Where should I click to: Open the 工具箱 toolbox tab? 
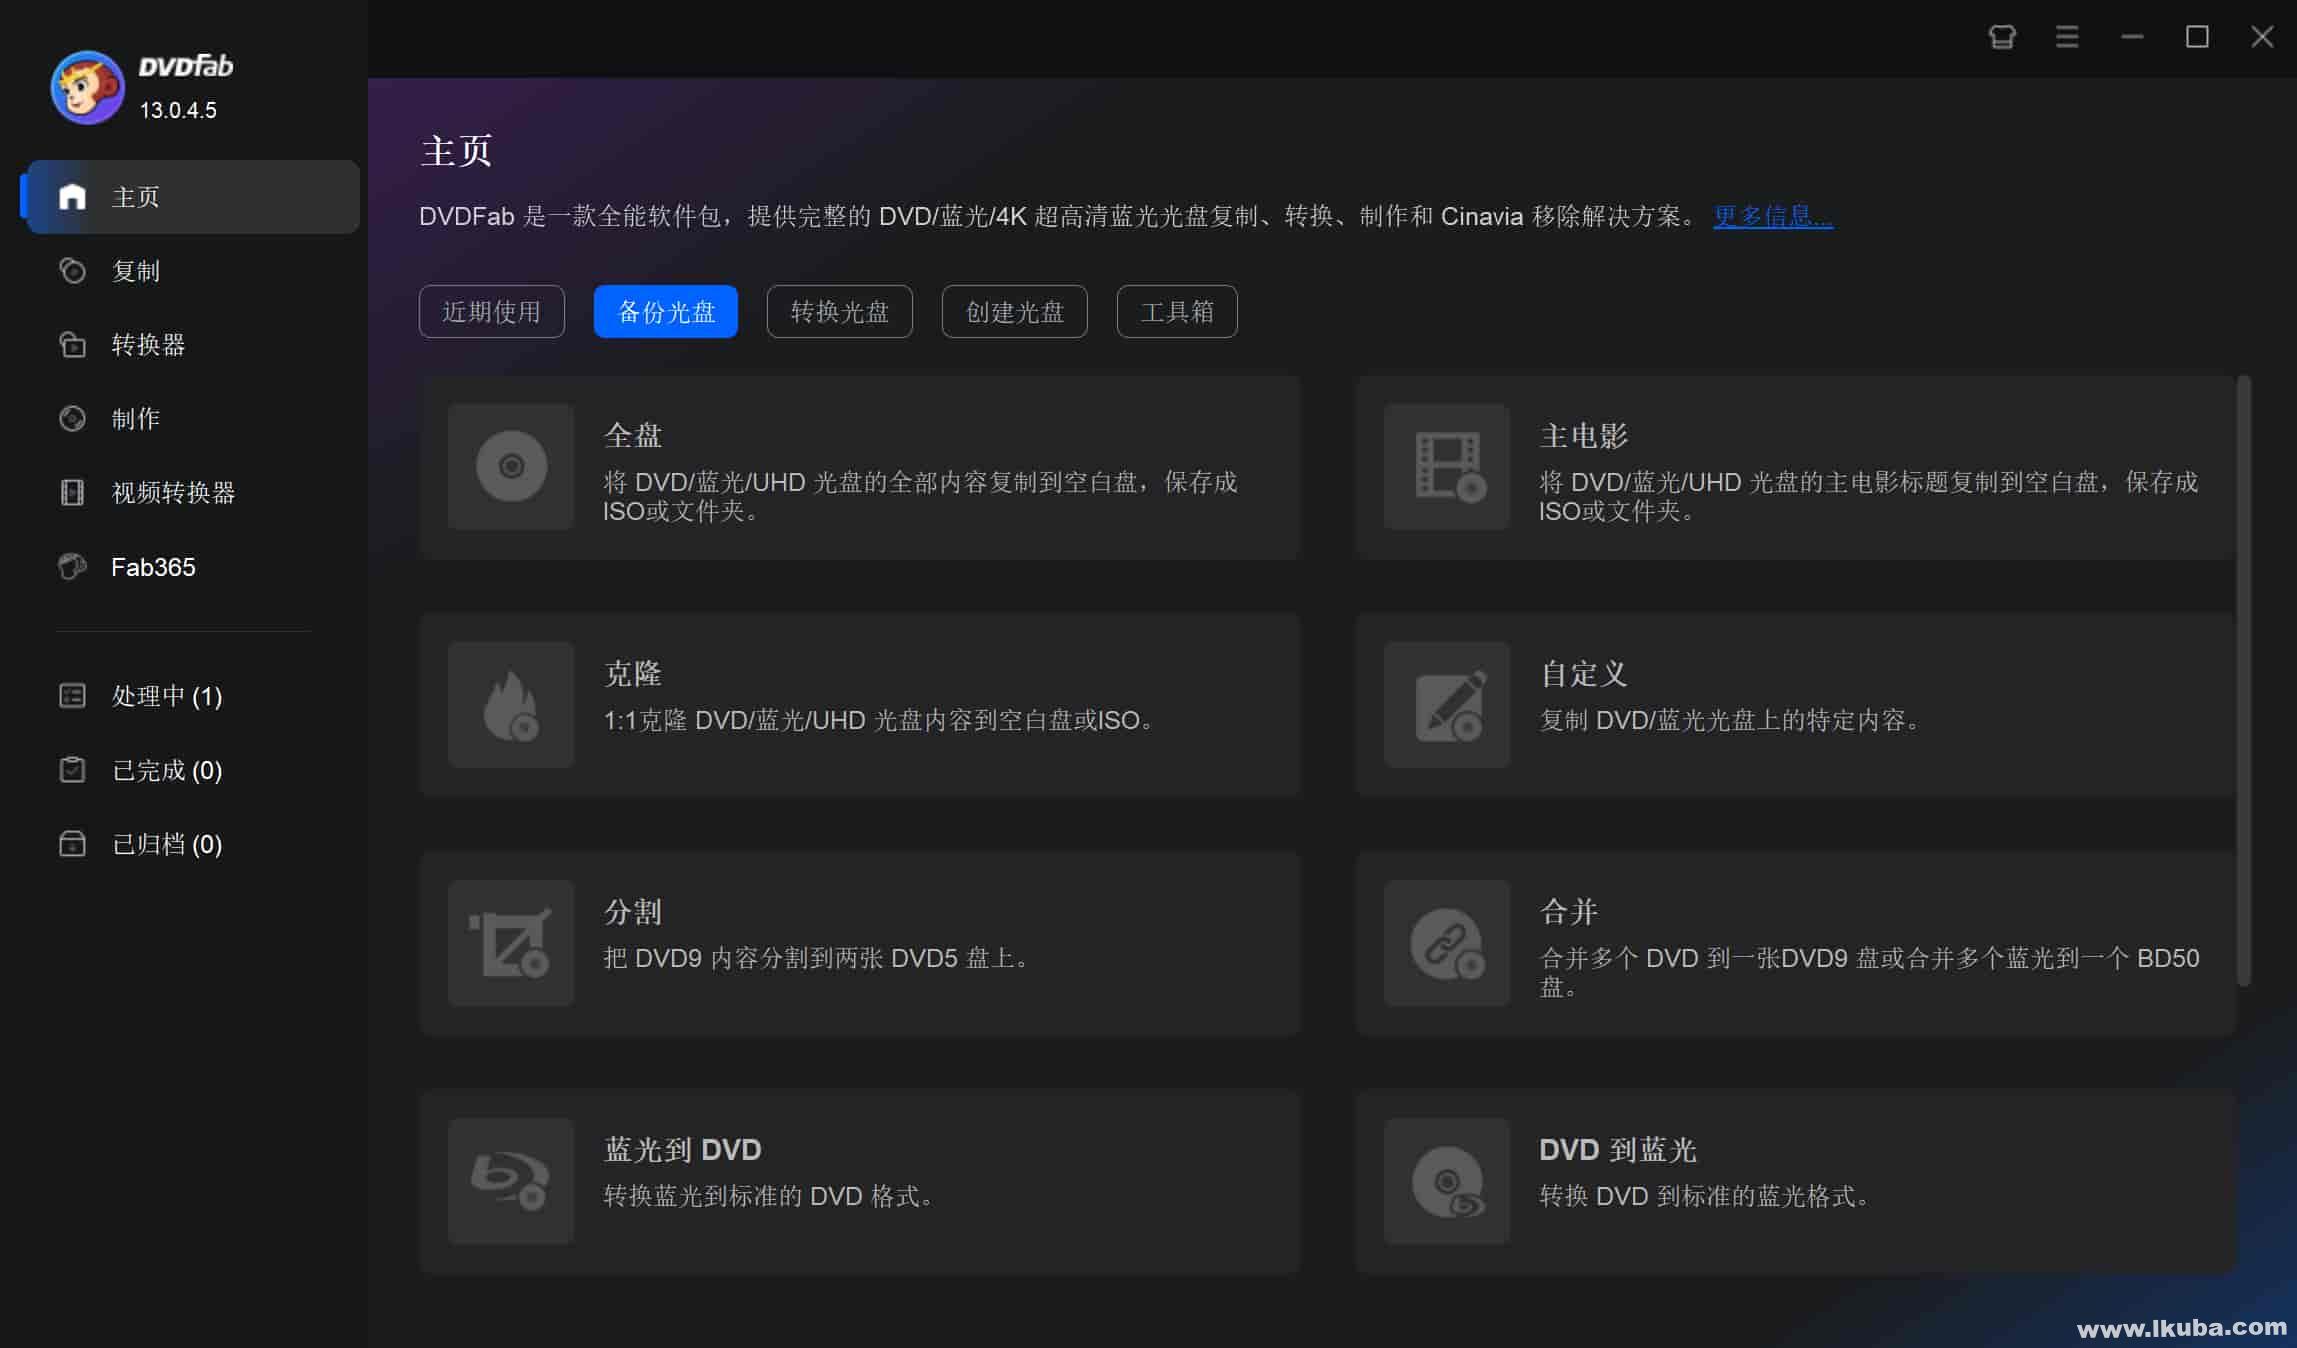[x=1177, y=312]
